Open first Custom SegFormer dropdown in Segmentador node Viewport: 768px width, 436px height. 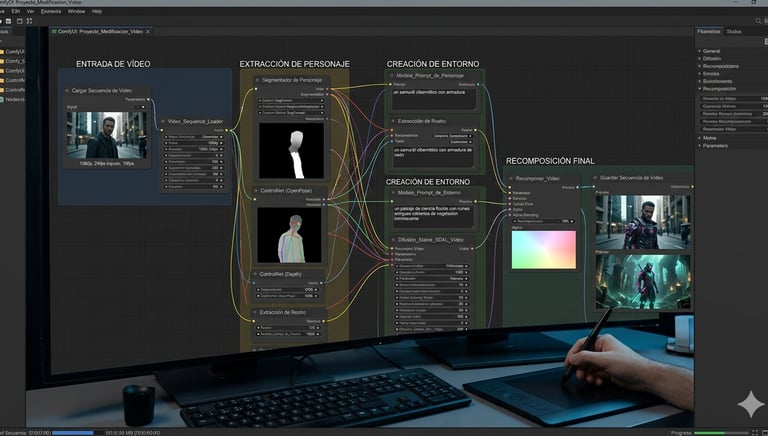click(291, 100)
